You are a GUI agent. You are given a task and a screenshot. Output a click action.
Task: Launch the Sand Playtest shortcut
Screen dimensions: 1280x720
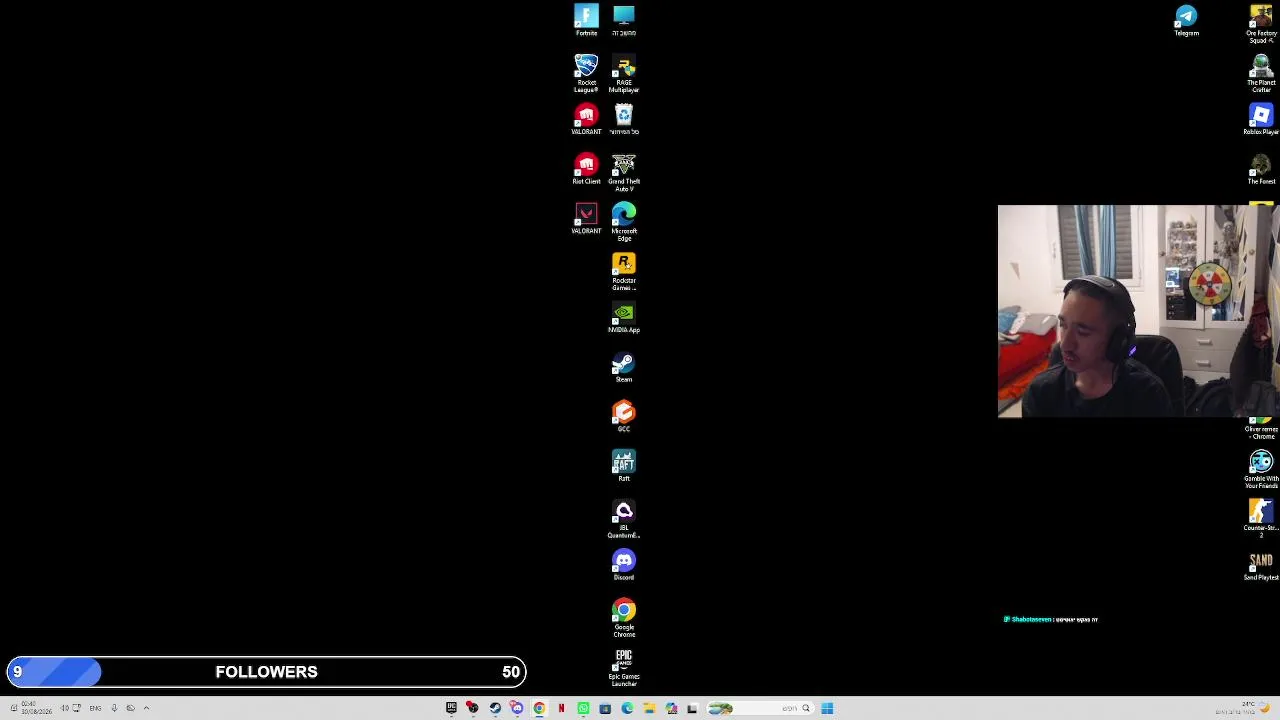(1261, 565)
